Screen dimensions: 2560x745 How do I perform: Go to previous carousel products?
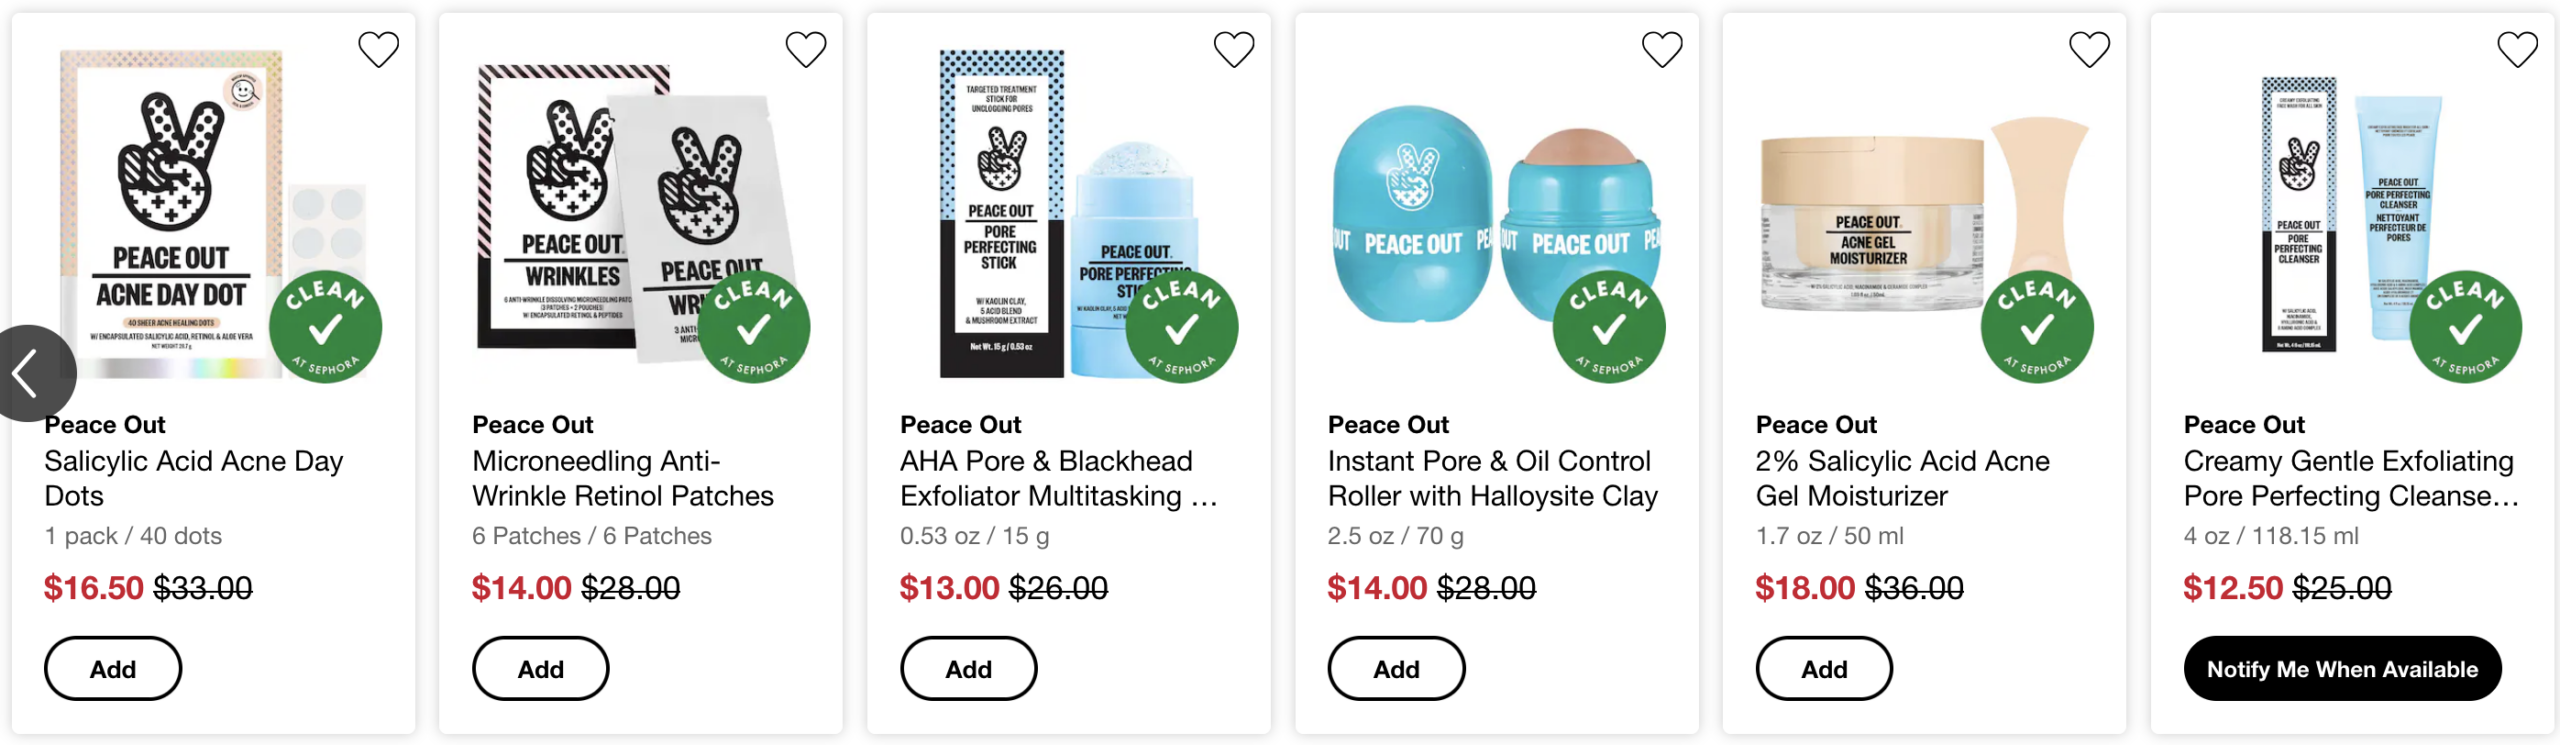tap(30, 373)
